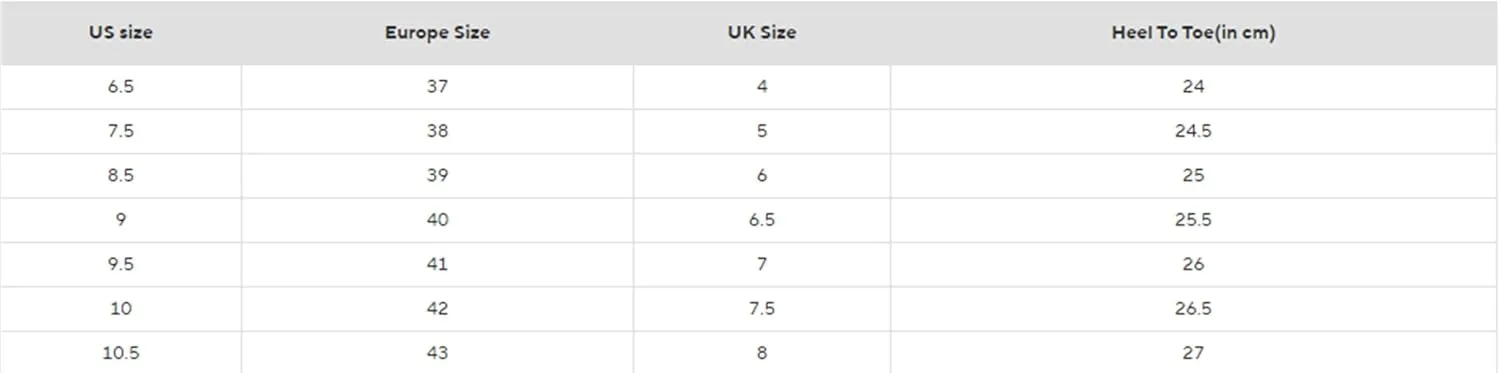
Task: Click heel to toe 24.5 value
Action: click(1193, 131)
